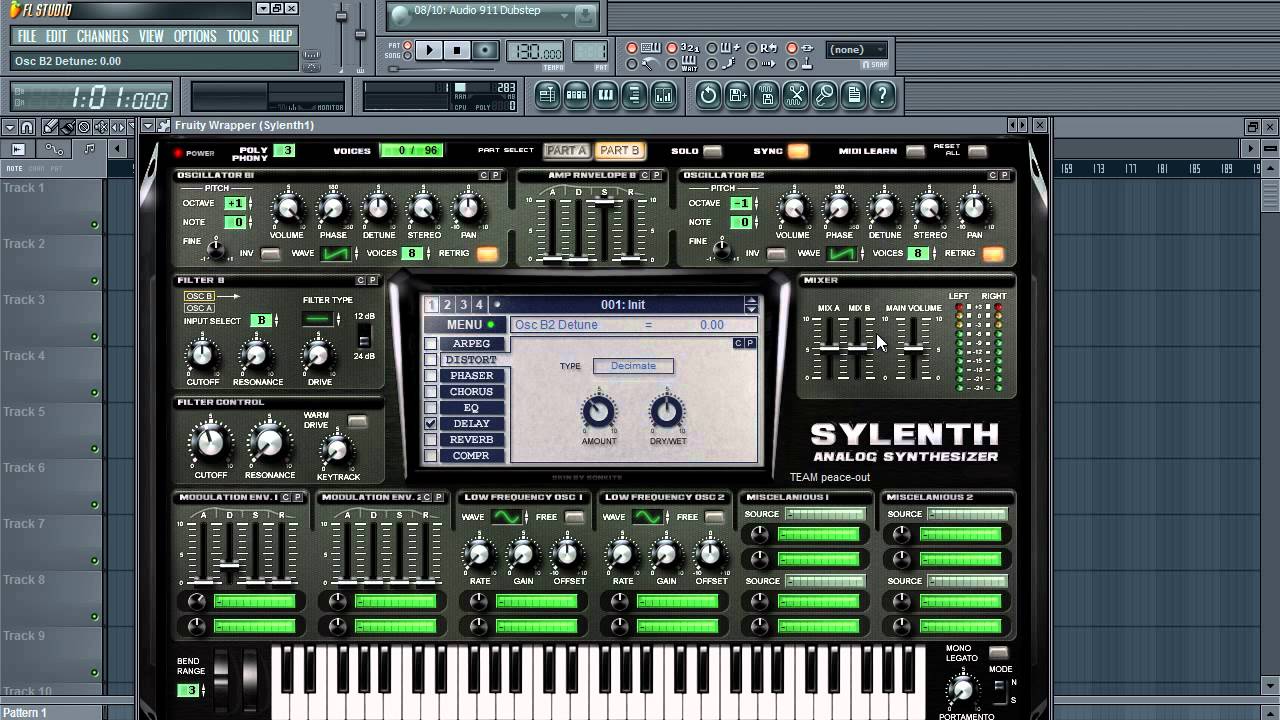
Task: Click the save new version icon
Action: point(737,95)
